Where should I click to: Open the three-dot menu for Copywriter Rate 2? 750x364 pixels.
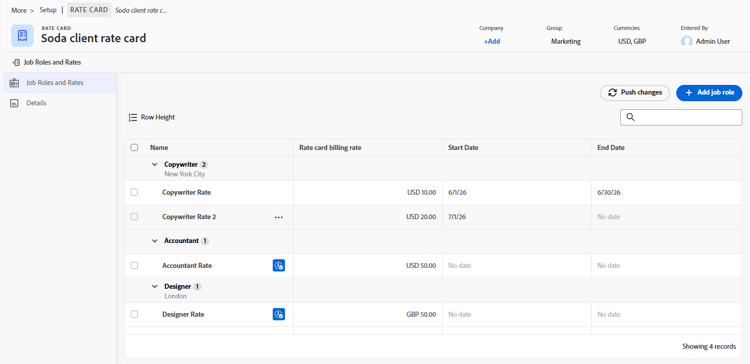[279, 217]
